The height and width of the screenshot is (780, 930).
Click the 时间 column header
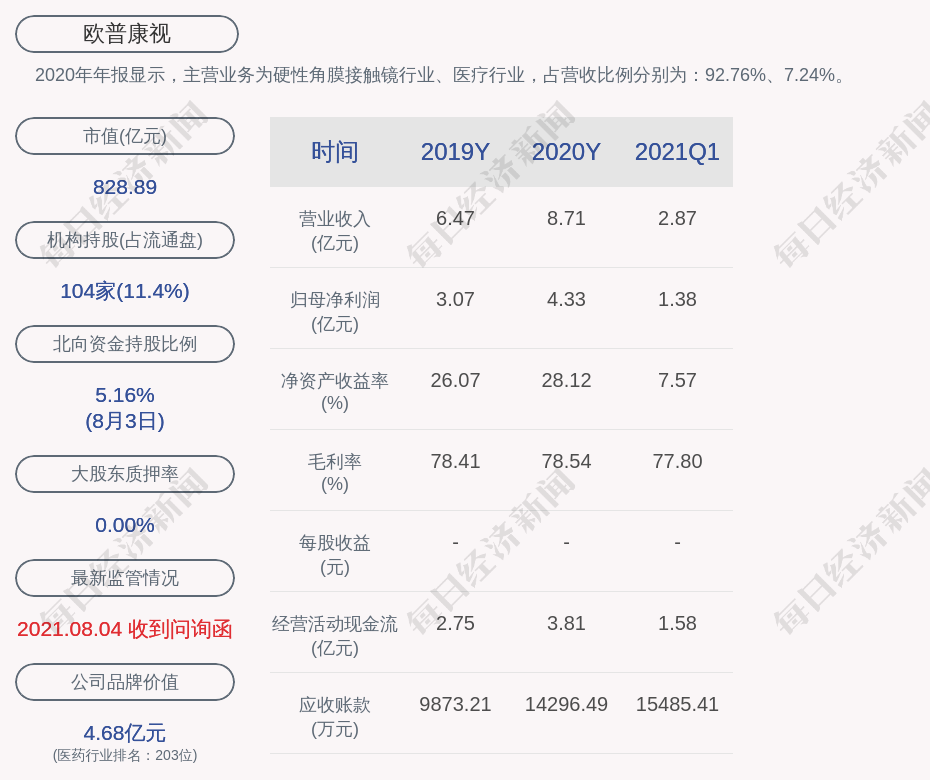click(335, 152)
